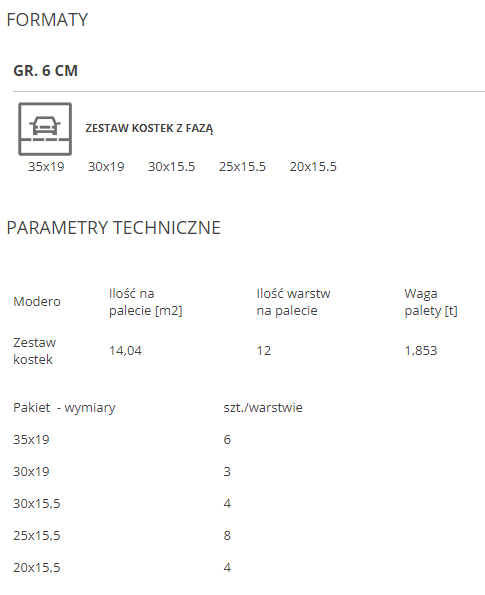Select the 30x19 format label

[x=106, y=167]
